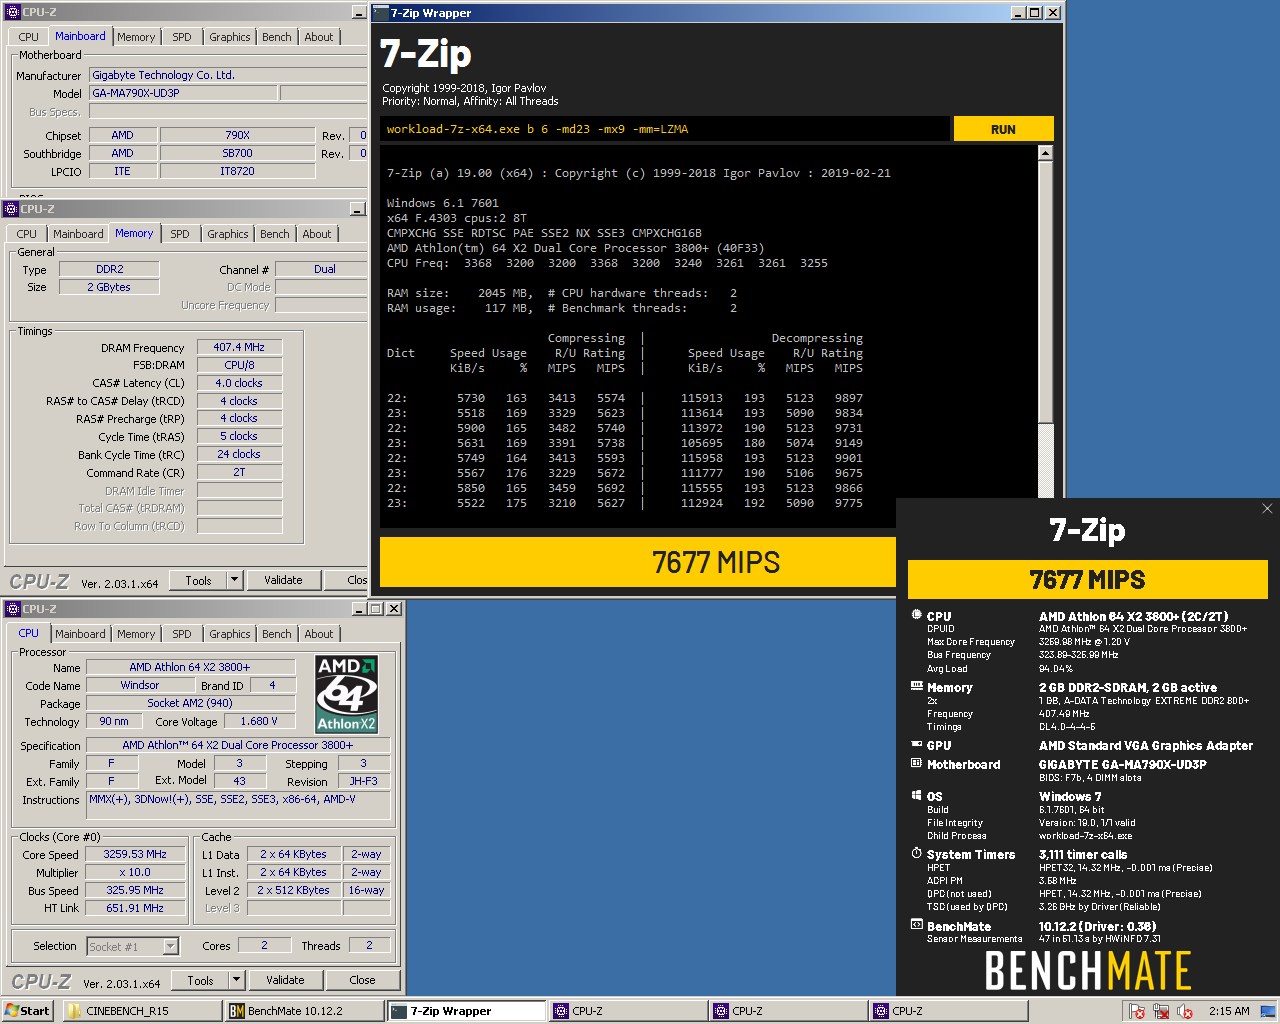This screenshot has height=1024, width=1280.
Task: Click the AMD Athlon X2 processor logo
Action: click(346, 694)
